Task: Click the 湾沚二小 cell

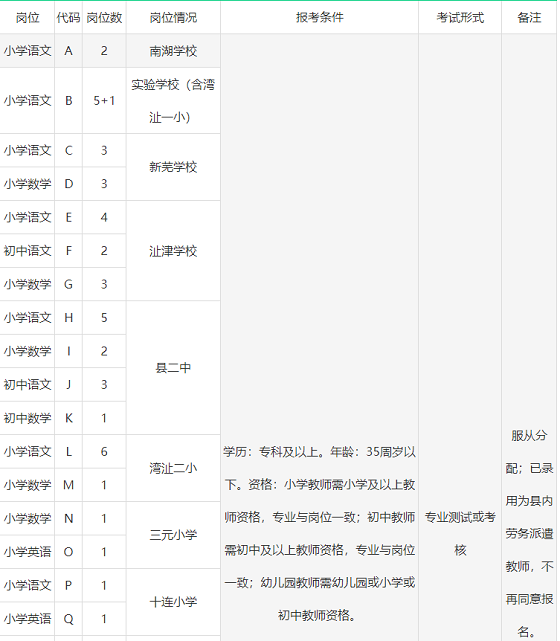Action: (x=173, y=468)
